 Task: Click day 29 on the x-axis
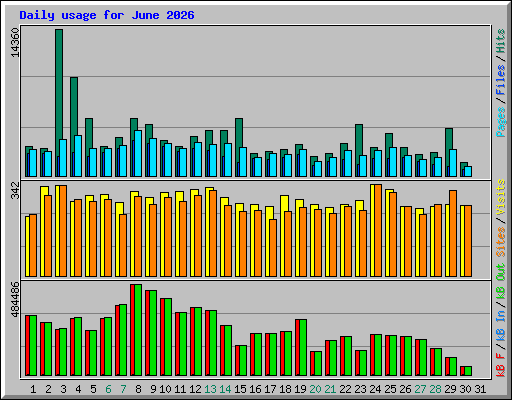[x=450, y=389]
